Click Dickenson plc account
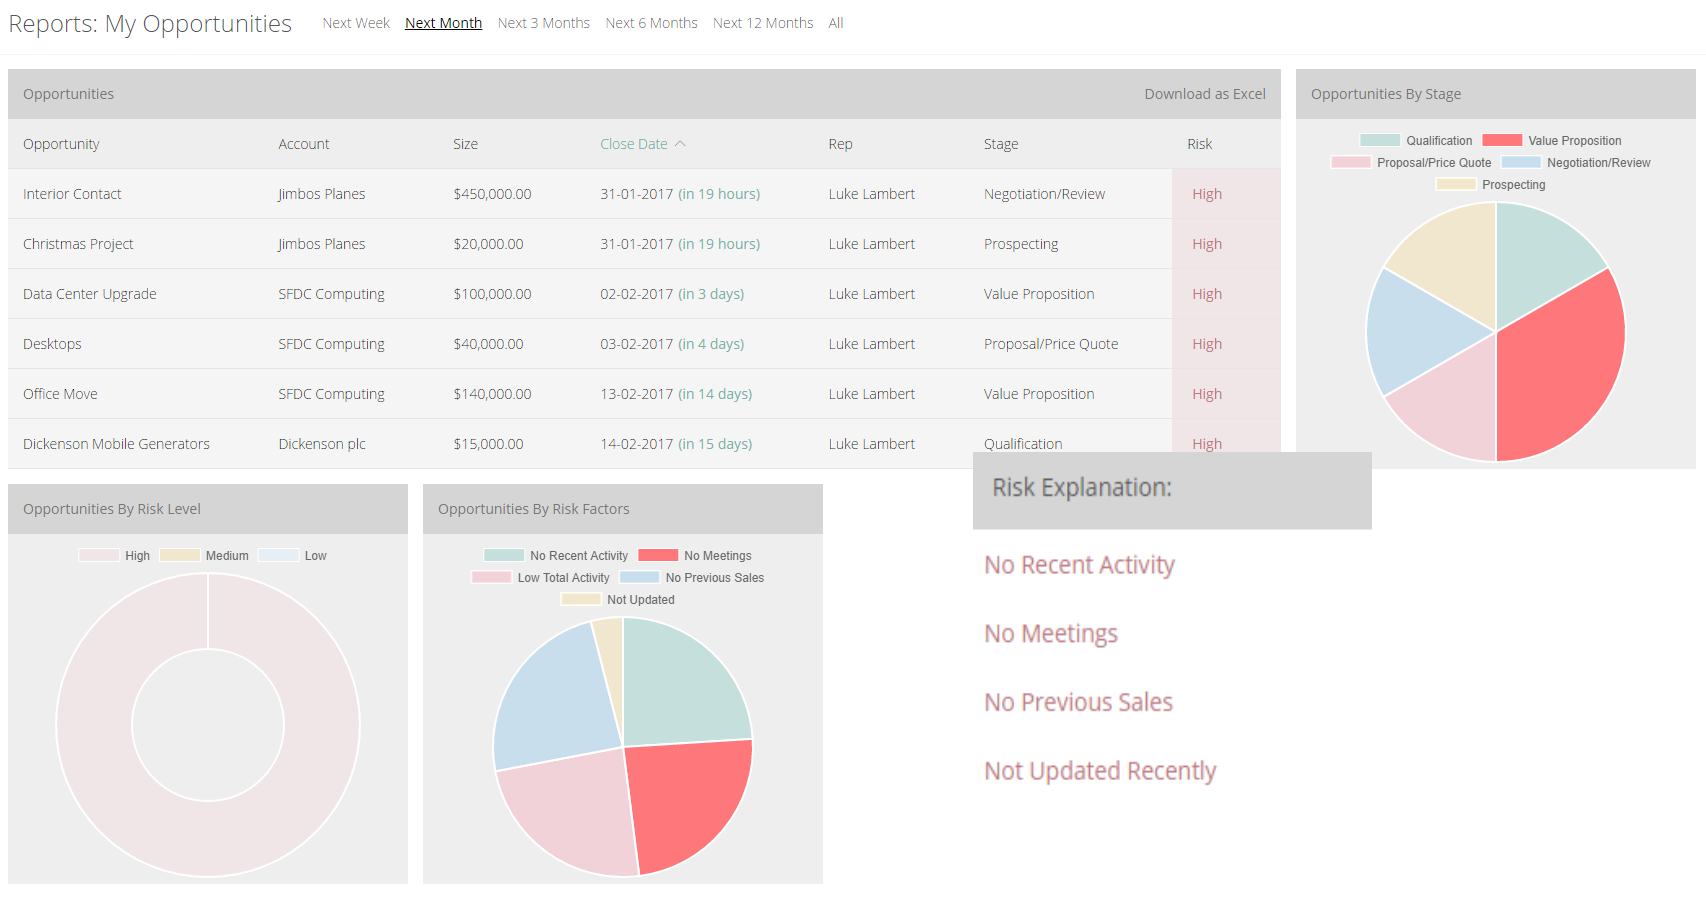This screenshot has width=1706, height=909. (x=322, y=444)
